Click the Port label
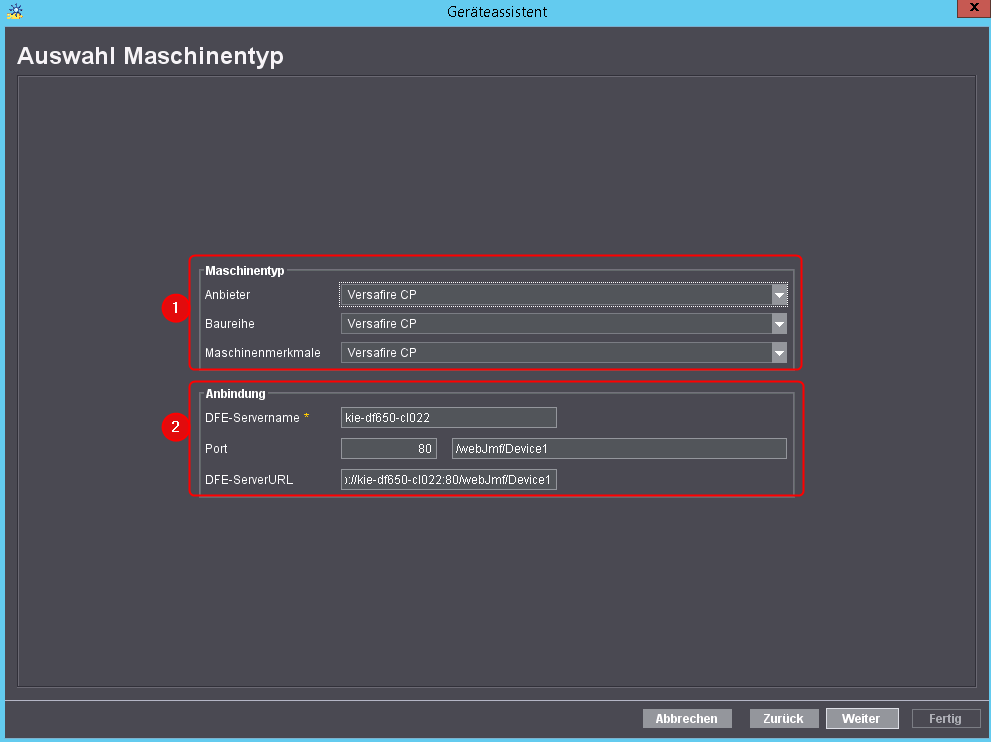991x742 pixels. coord(216,449)
